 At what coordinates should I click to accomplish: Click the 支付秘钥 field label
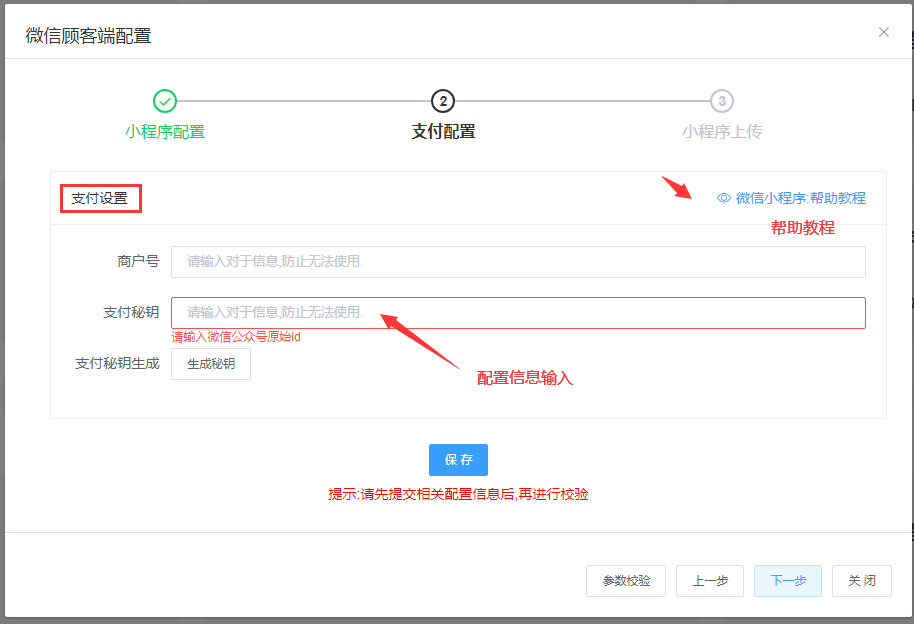(131, 313)
